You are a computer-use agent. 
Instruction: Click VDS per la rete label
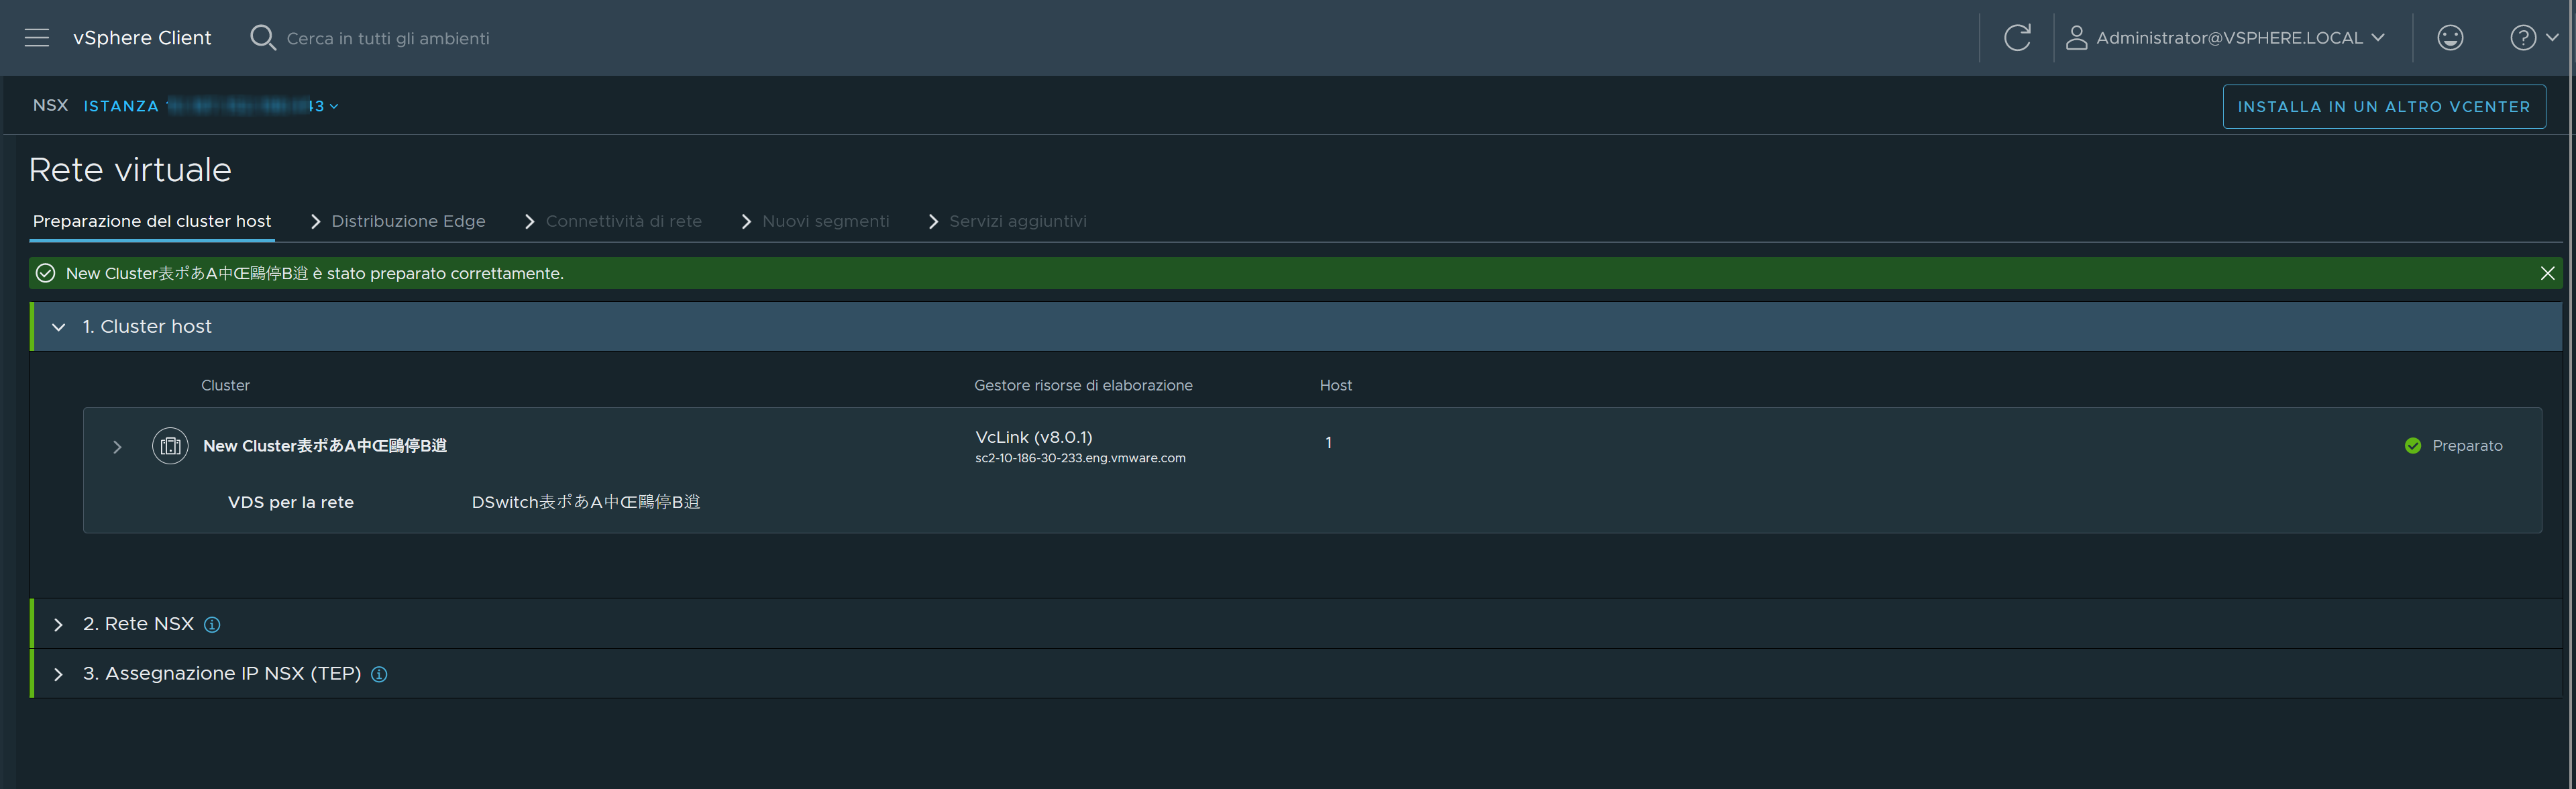(x=291, y=502)
